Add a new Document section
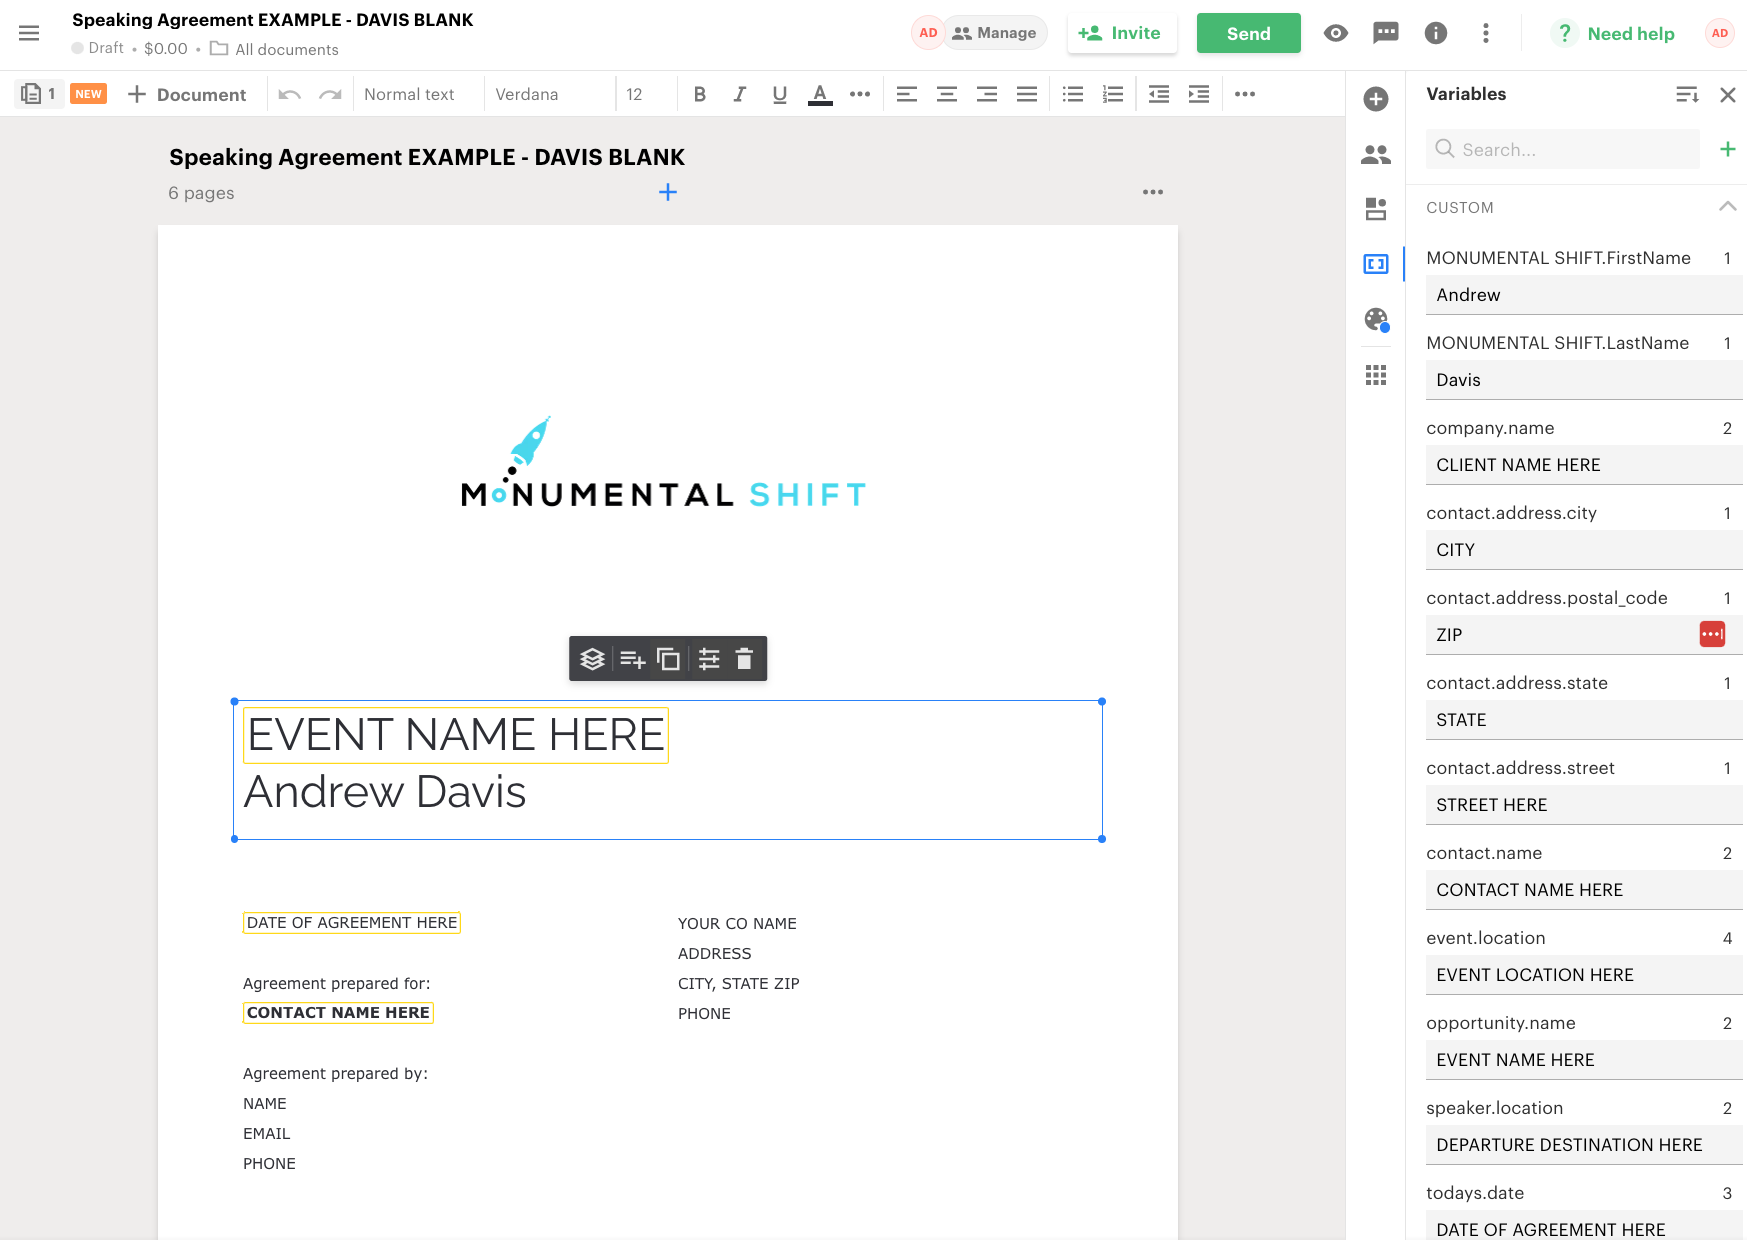 187,94
